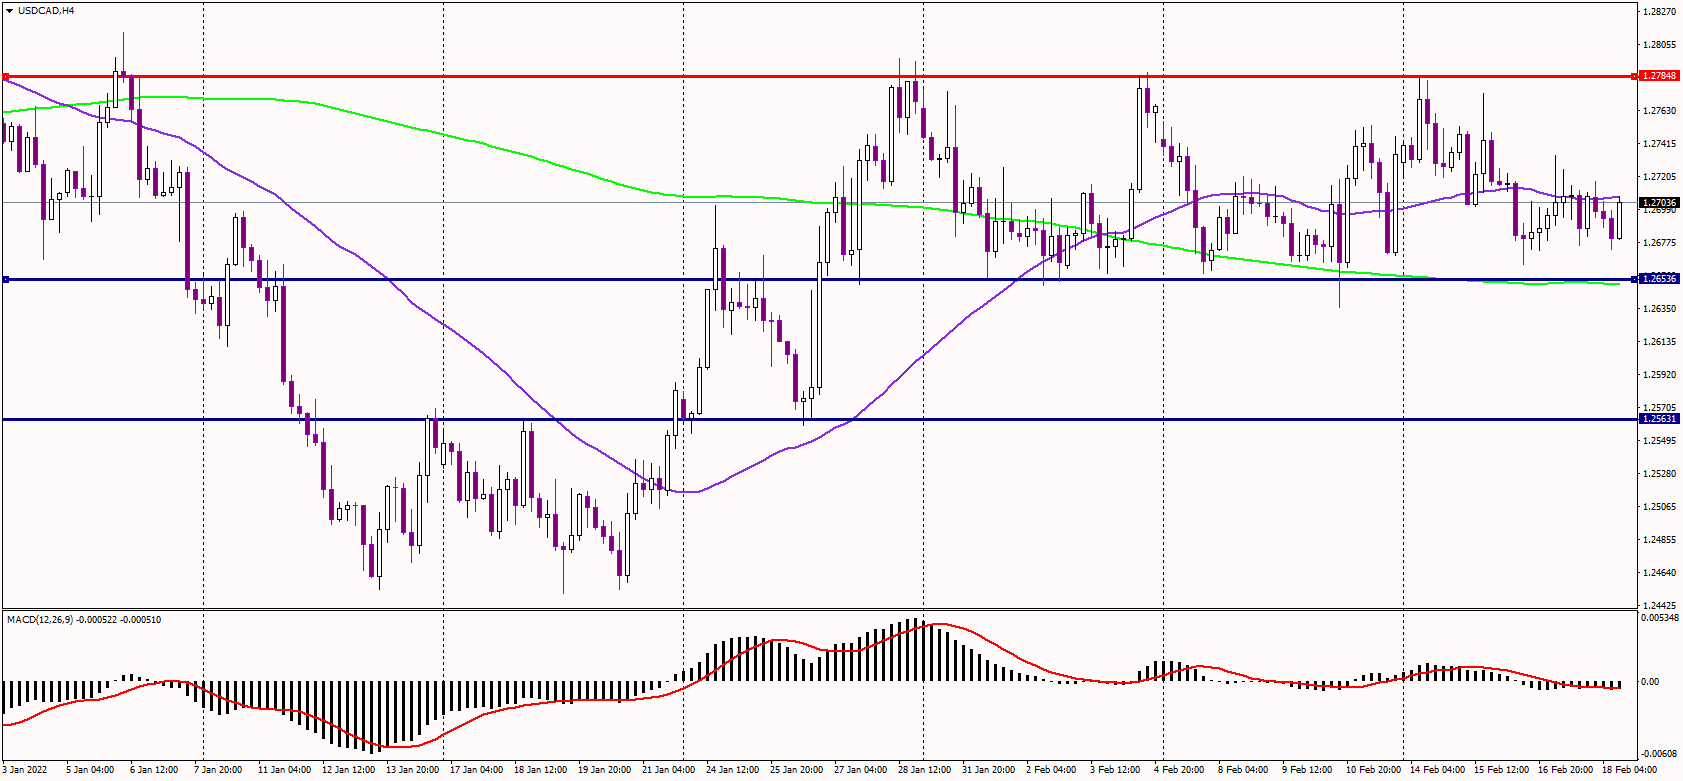
Task: Click the 1.26350 value on price scale
Action: tap(1660, 309)
